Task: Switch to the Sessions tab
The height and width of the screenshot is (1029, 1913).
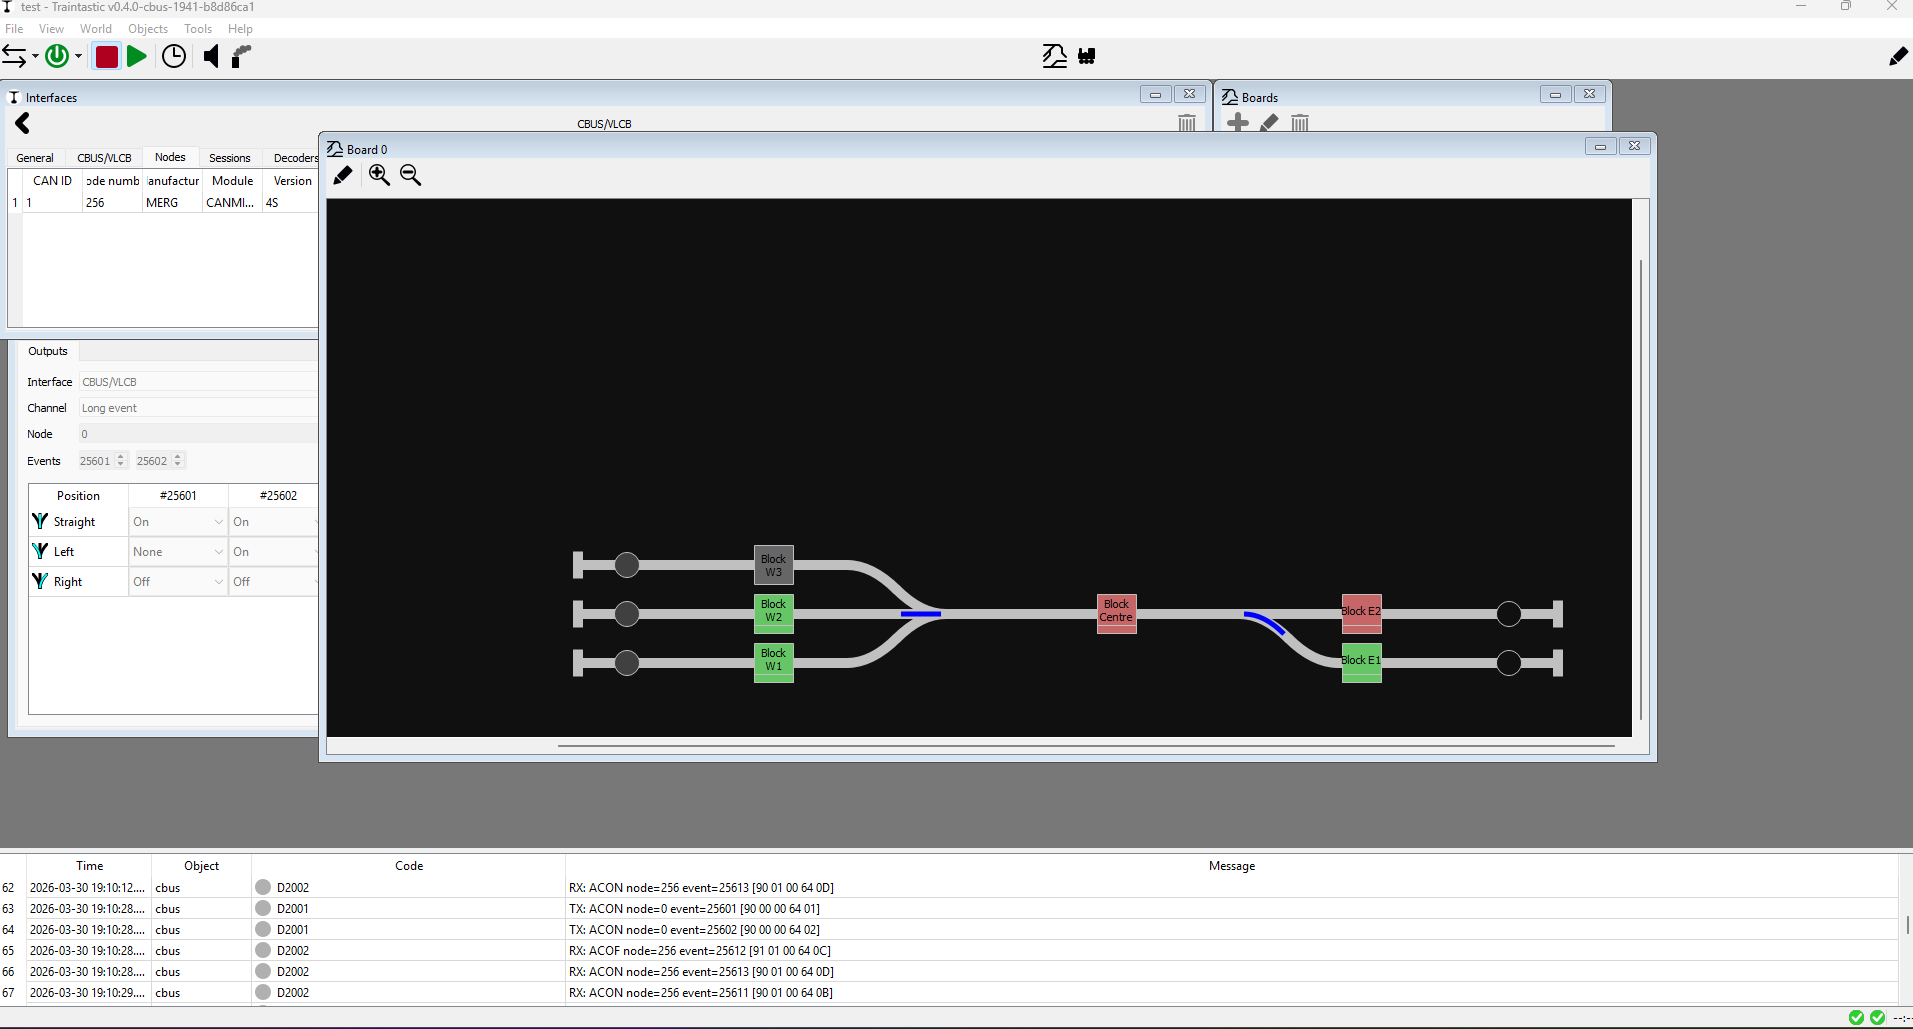Action: point(230,158)
